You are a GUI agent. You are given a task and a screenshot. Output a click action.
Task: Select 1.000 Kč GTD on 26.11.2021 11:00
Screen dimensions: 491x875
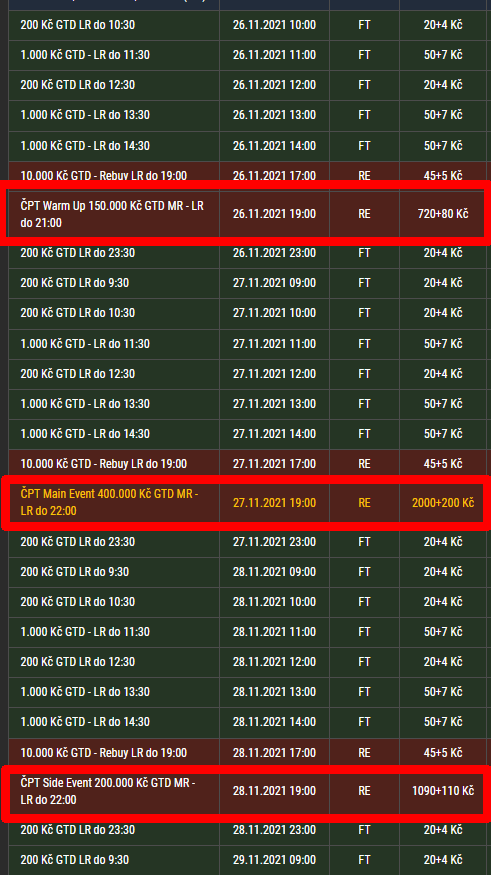coord(247,55)
